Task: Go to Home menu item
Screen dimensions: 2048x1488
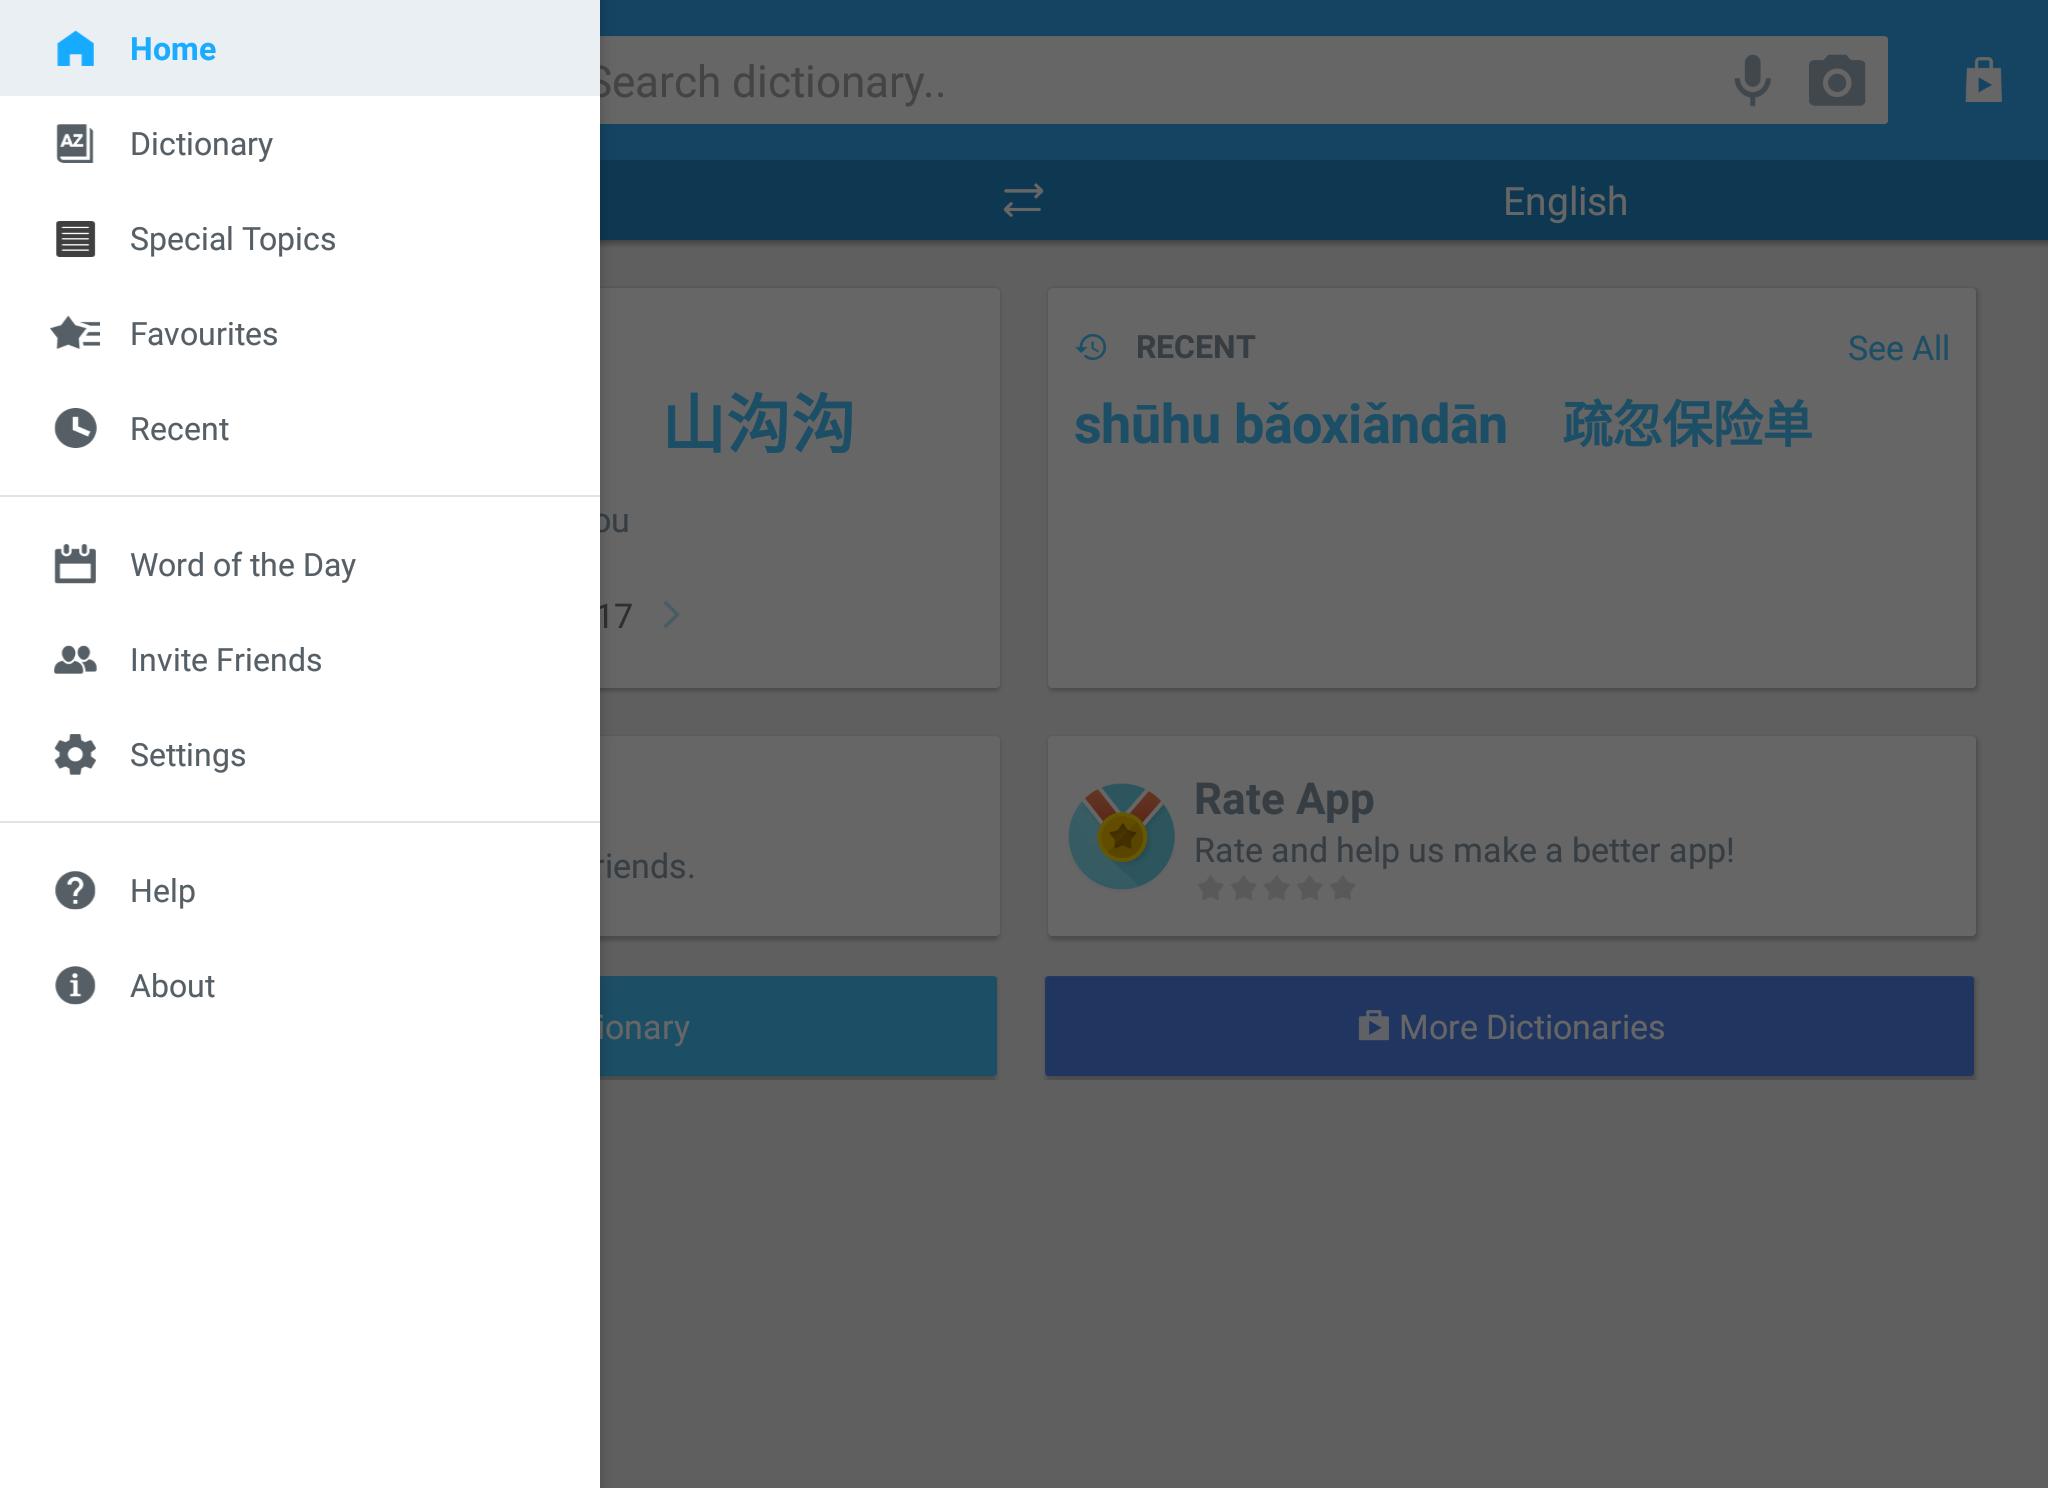Action: pyautogui.click(x=300, y=48)
